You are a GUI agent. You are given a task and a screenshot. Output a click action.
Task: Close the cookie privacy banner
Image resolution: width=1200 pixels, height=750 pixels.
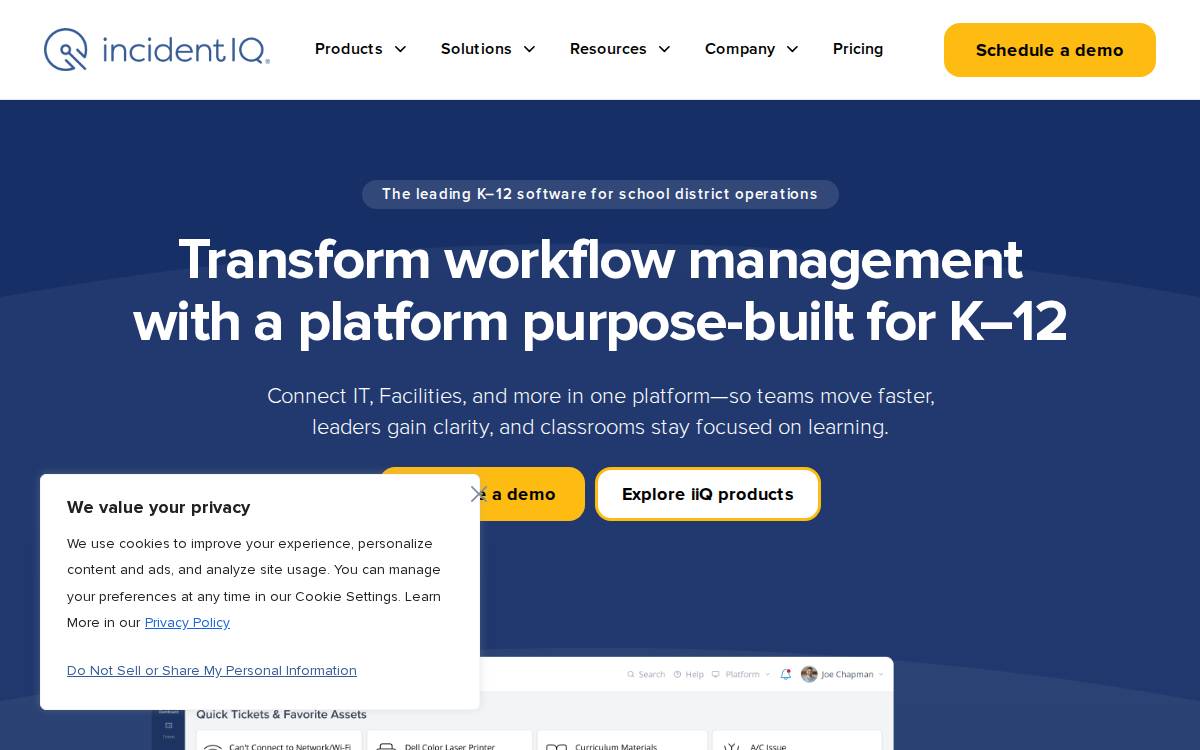478,494
